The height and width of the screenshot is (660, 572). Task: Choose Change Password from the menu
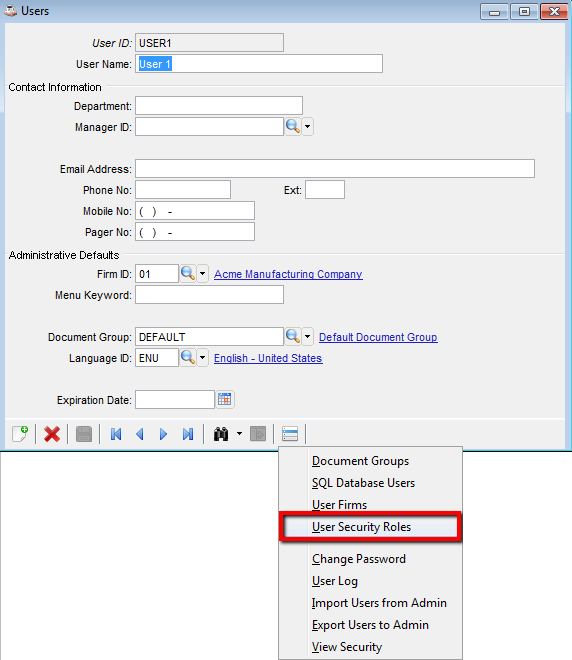(359, 559)
